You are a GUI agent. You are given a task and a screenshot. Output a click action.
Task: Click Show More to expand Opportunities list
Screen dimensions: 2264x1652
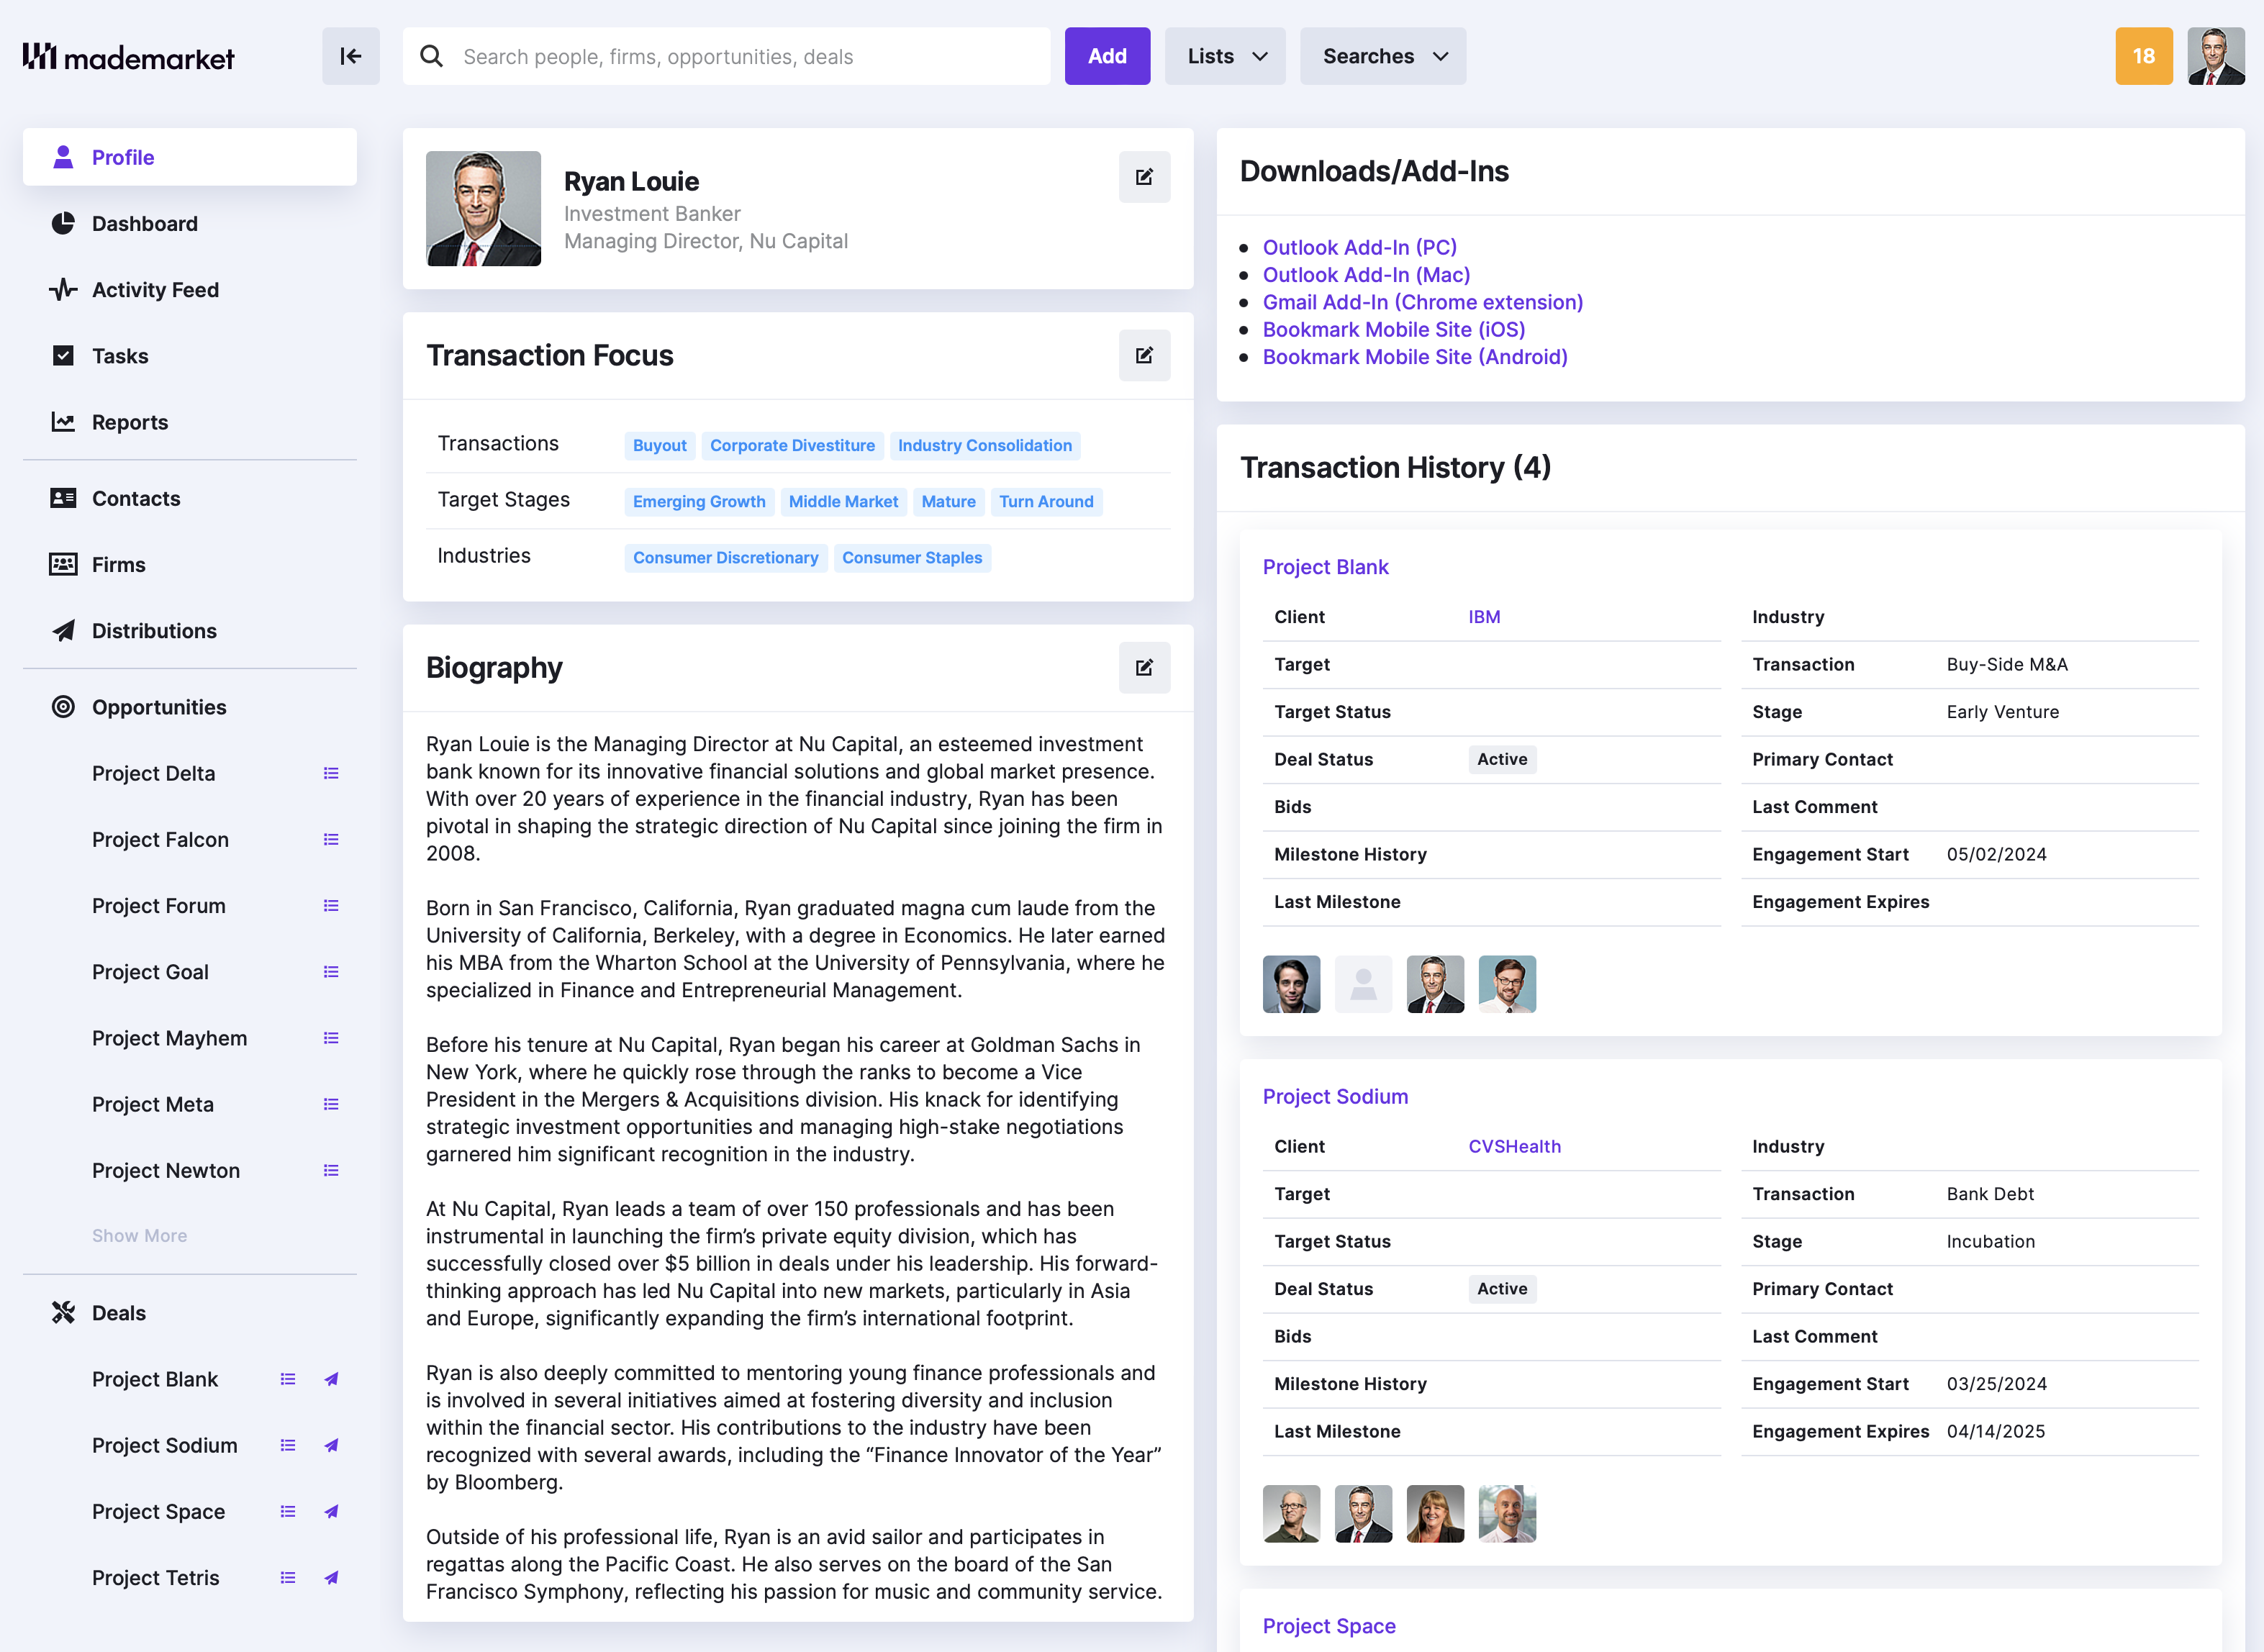139,1235
